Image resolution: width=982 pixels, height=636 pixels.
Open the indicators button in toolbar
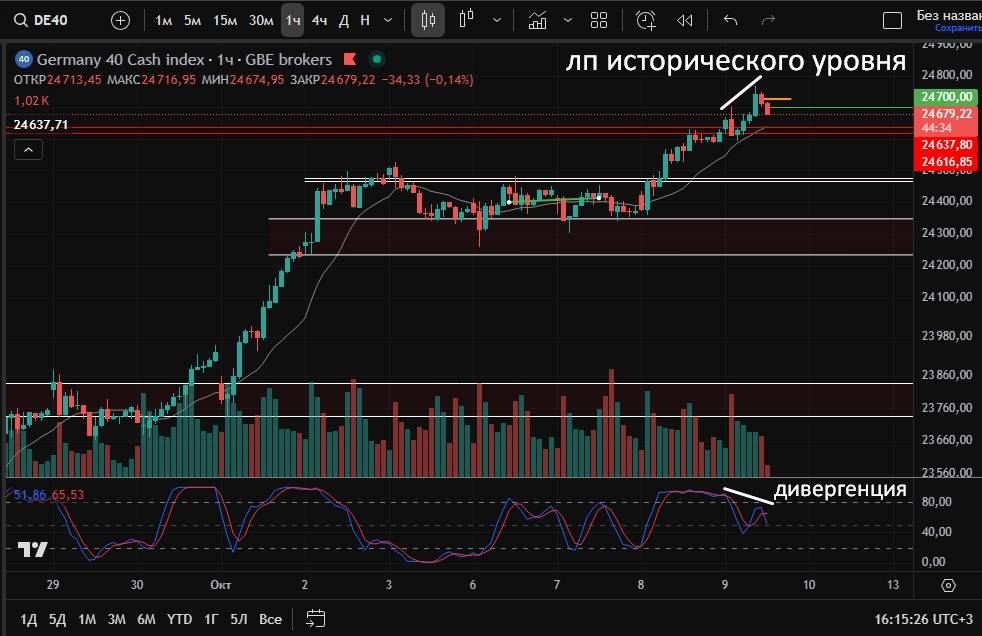coord(538,20)
